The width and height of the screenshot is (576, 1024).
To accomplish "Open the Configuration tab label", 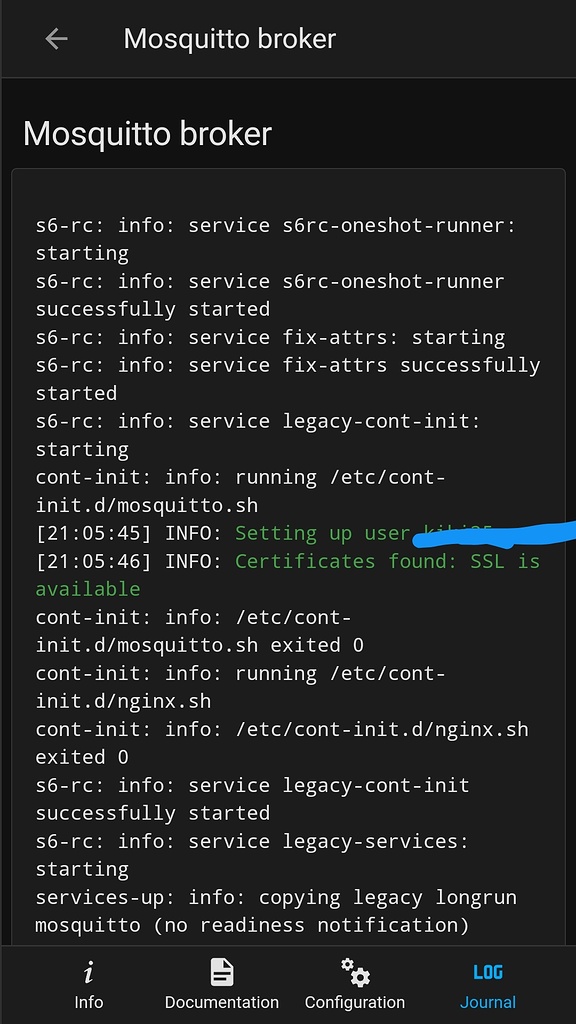I will pos(355,1002).
